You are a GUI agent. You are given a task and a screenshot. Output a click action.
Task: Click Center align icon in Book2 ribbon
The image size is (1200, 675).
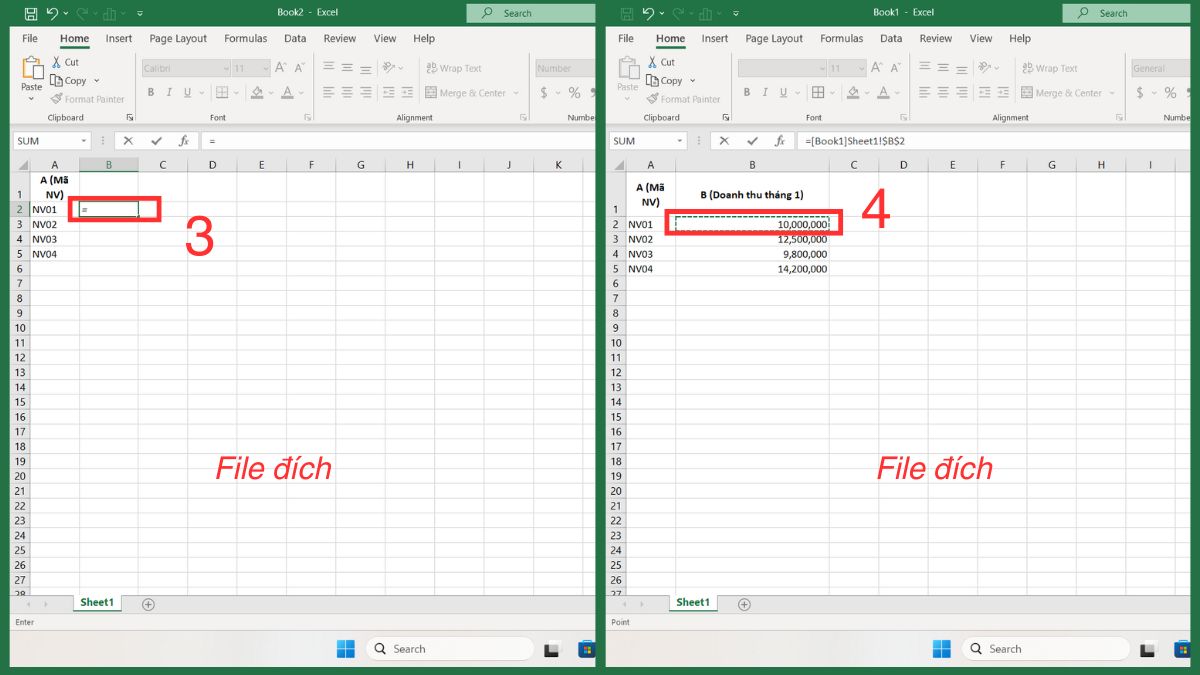(347, 92)
